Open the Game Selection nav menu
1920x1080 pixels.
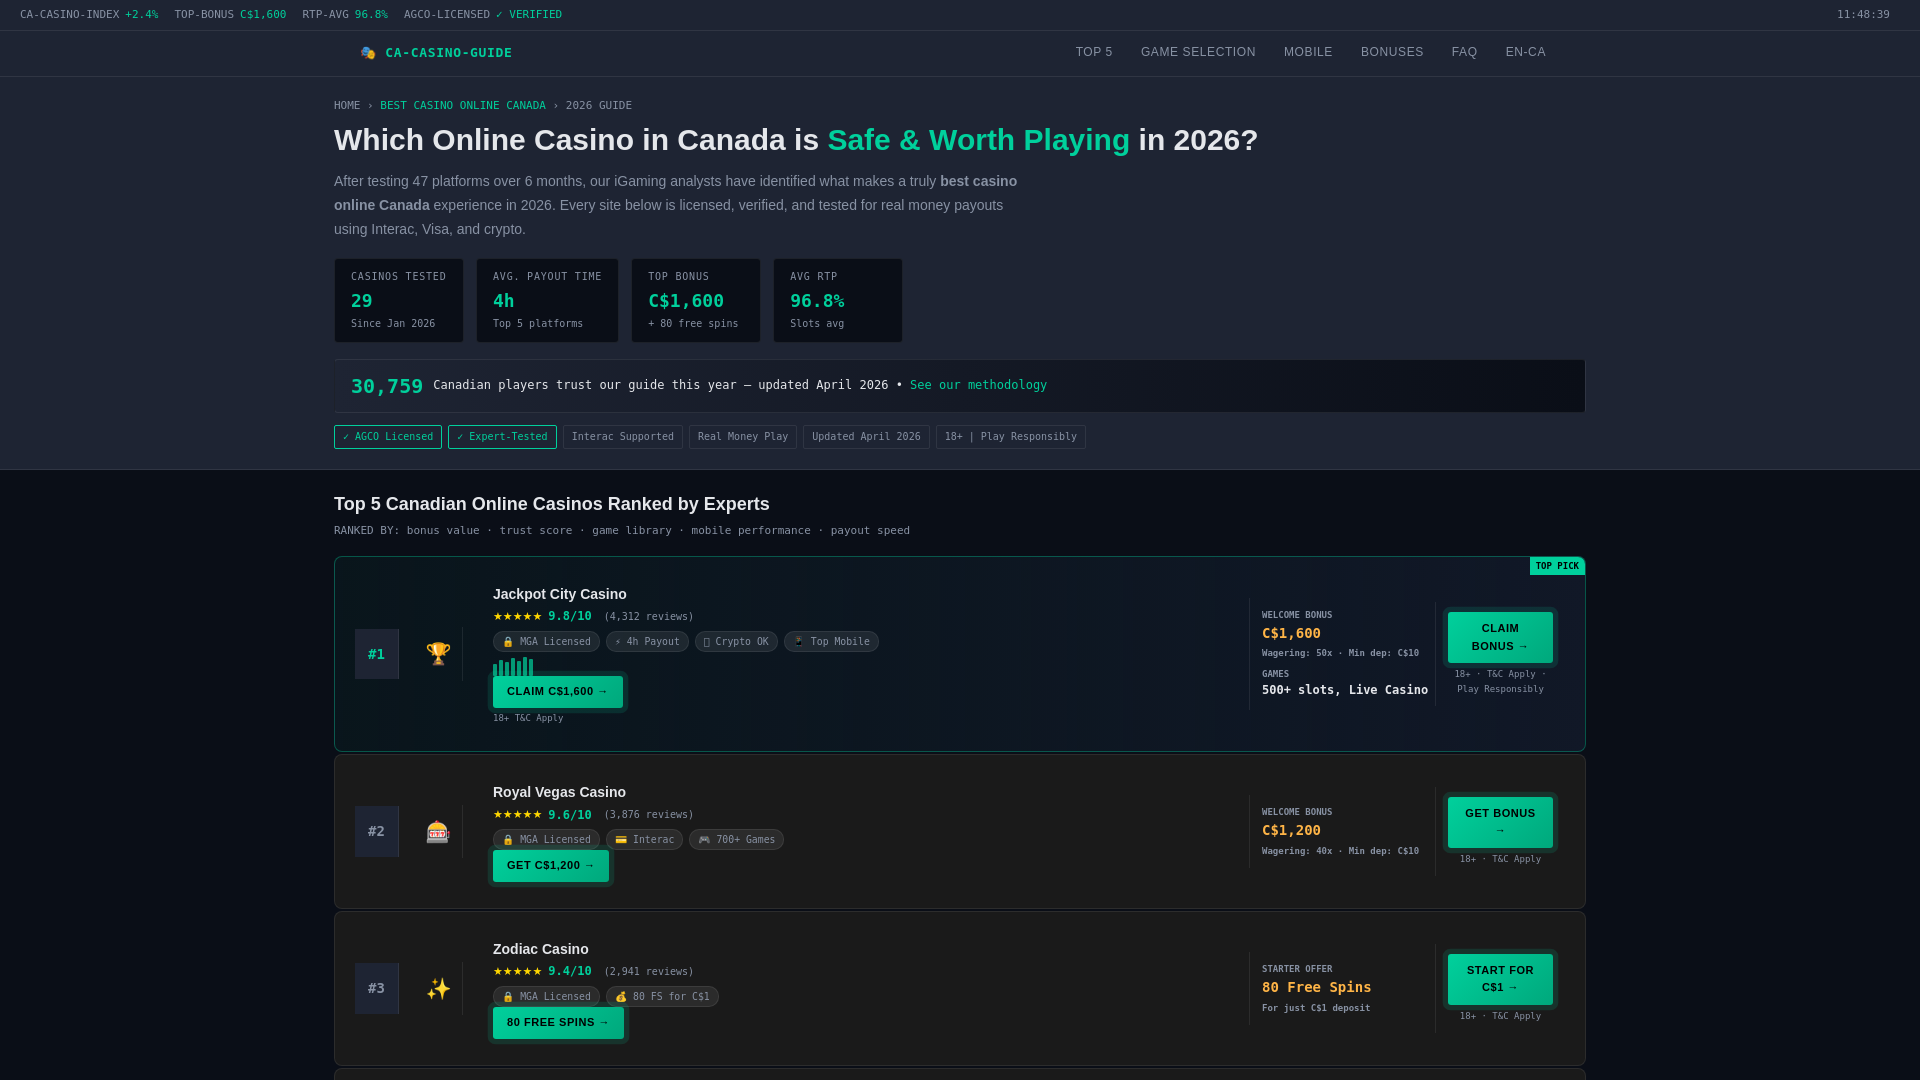(x=1198, y=52)
